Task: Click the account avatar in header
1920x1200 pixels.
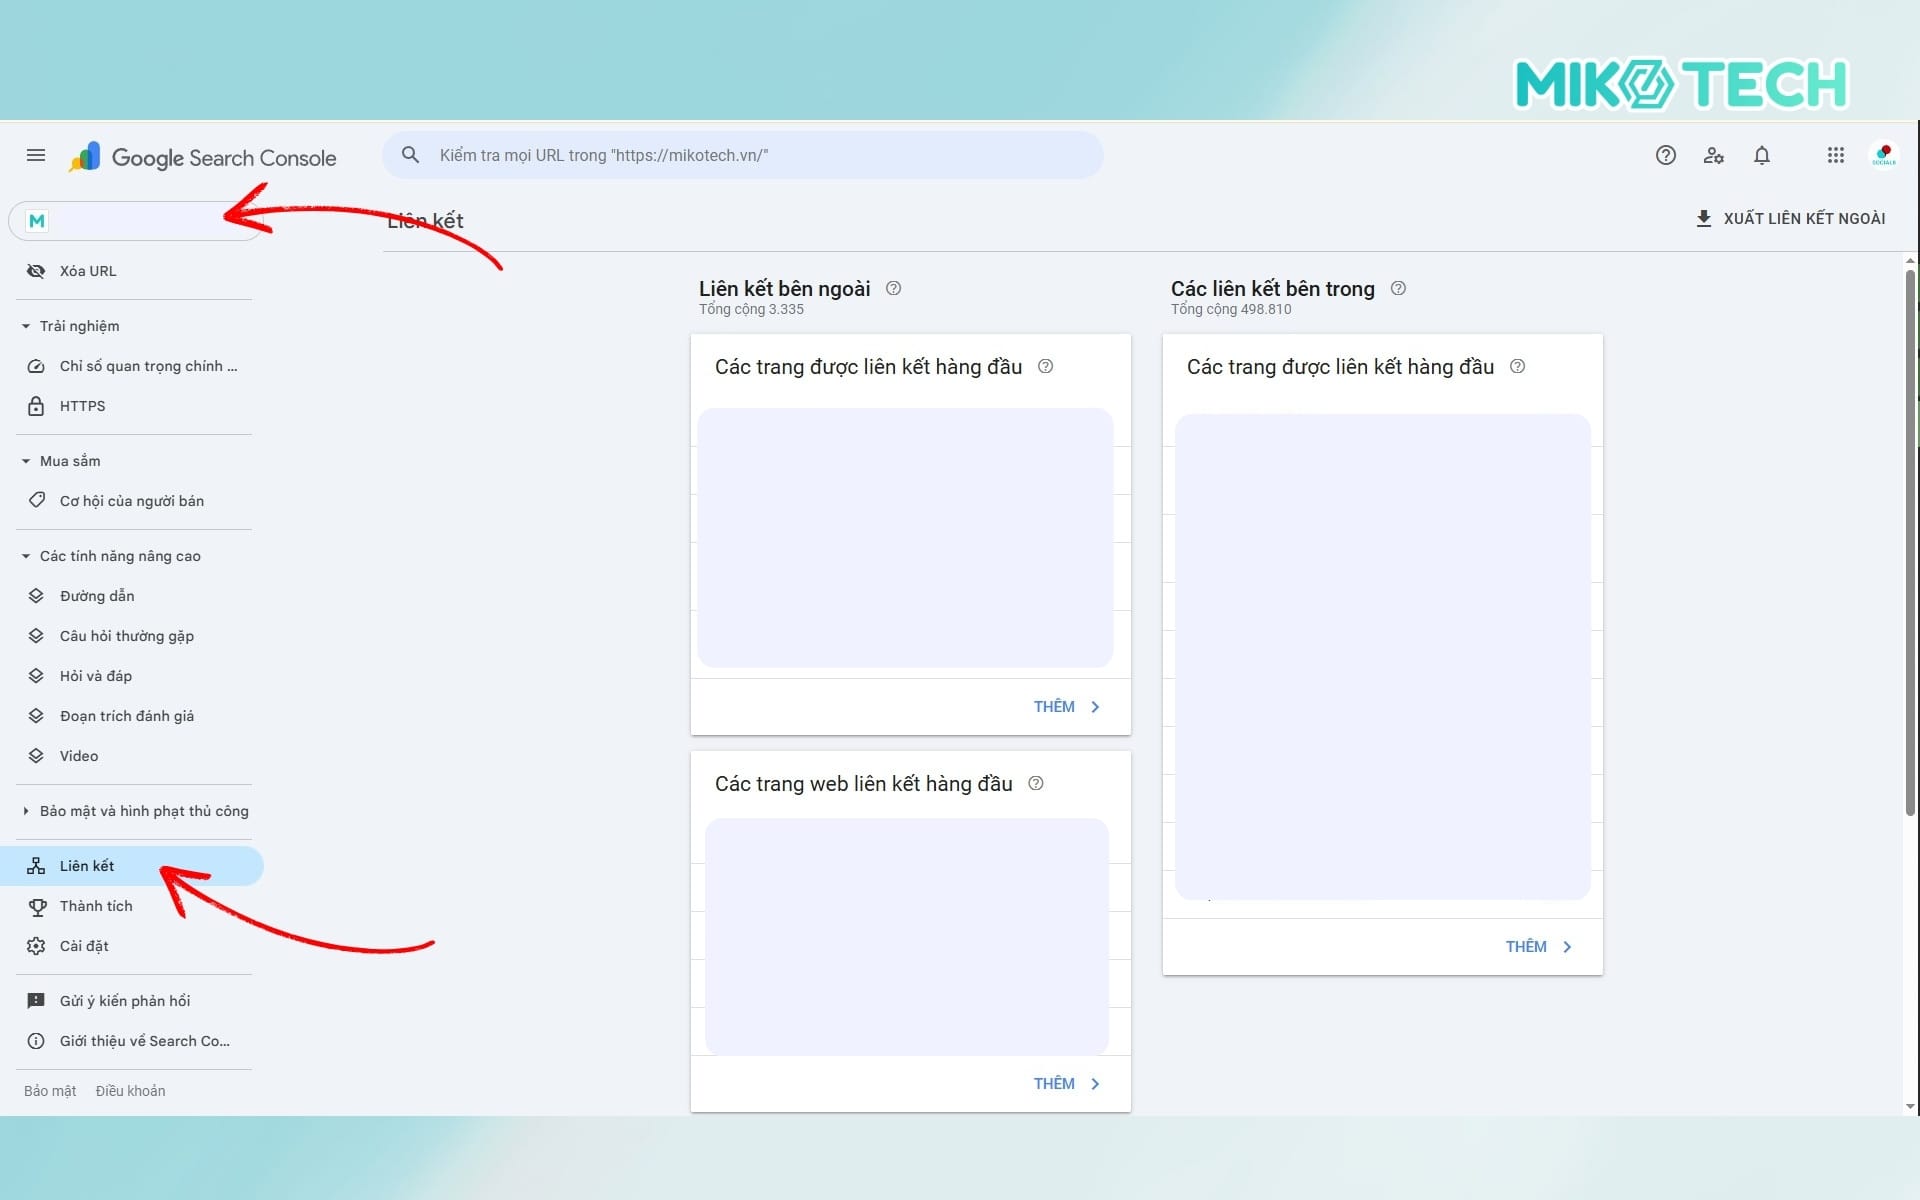Action: pyautogui.click(x=1884, y=155)
